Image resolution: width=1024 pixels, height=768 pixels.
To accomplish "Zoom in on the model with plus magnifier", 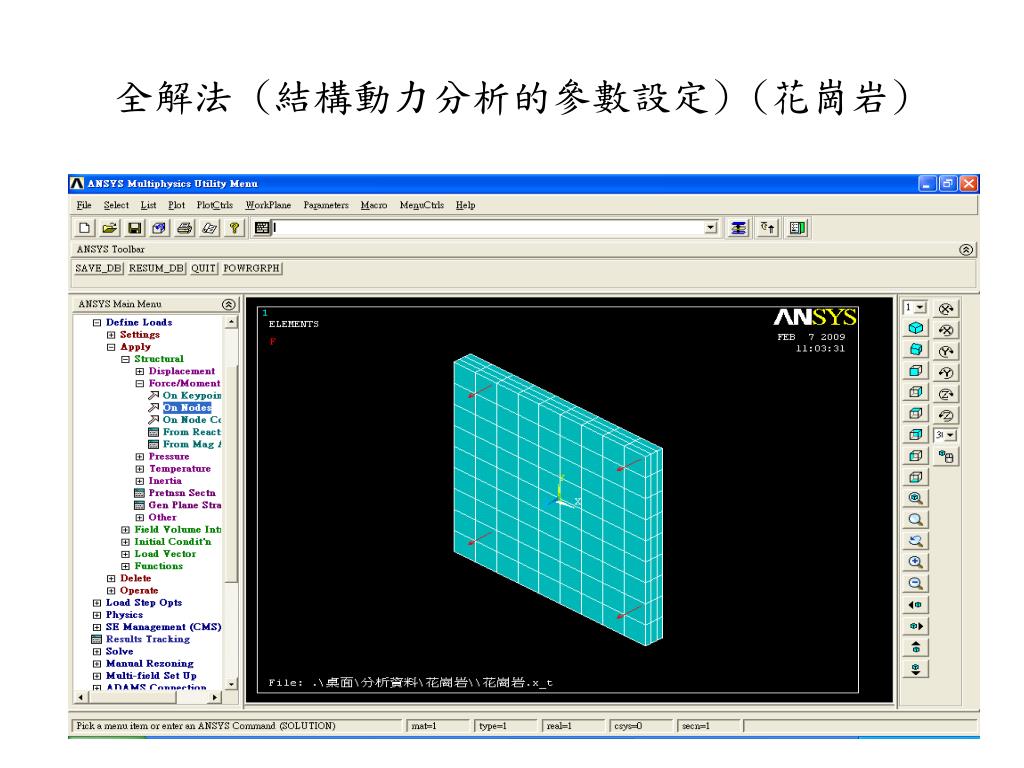I will [x=916, y=562].
